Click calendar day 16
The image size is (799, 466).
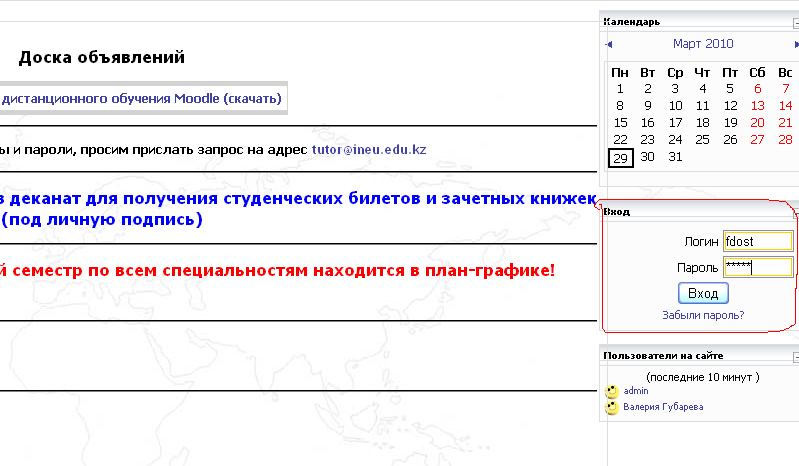648,123
